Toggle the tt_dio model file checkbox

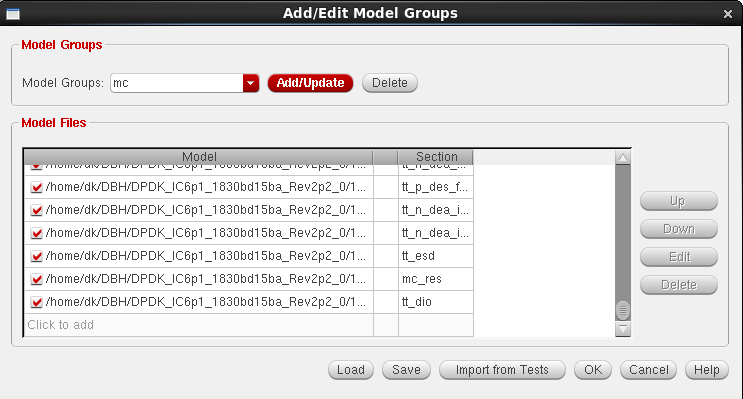tap(36, 302)
